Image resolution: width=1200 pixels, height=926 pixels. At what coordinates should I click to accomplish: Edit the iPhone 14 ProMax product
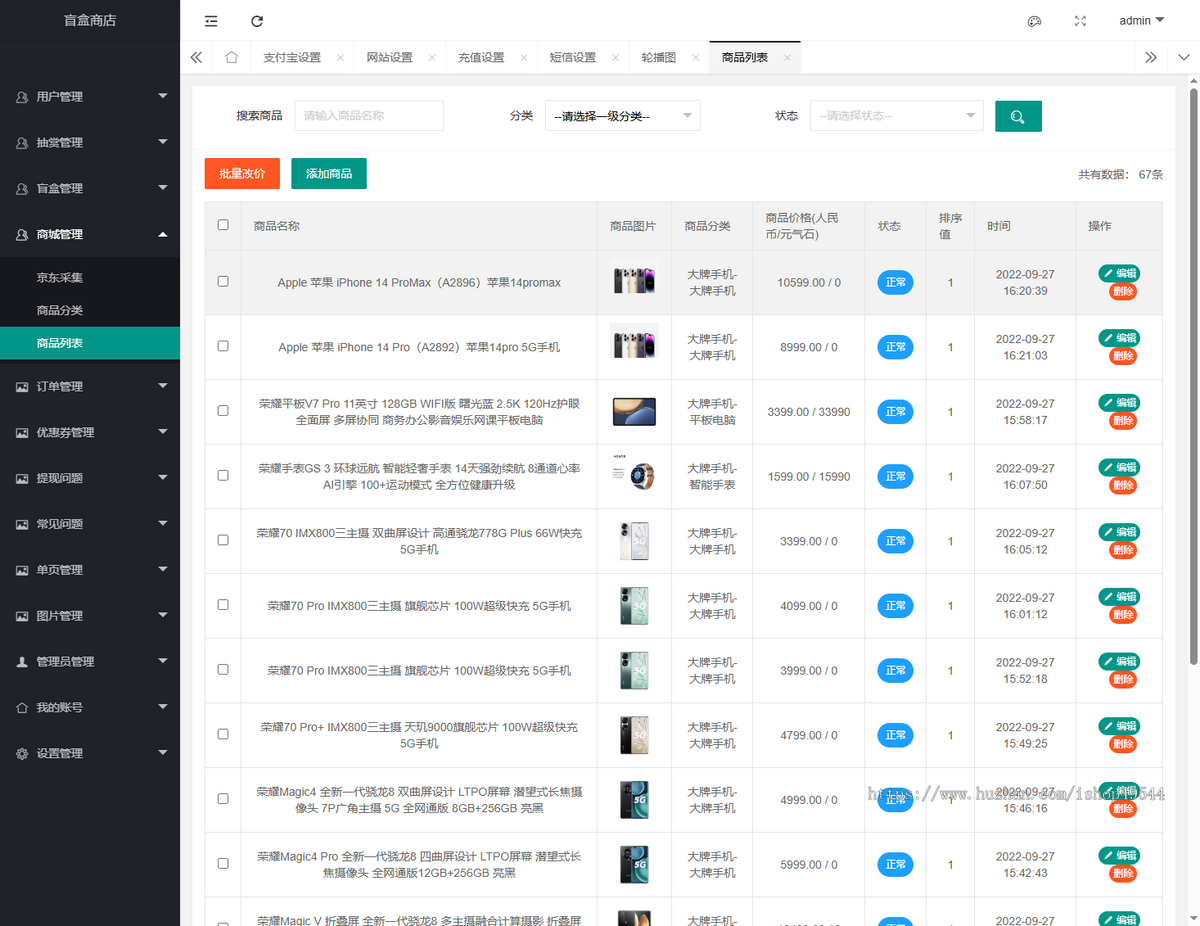1118,273
